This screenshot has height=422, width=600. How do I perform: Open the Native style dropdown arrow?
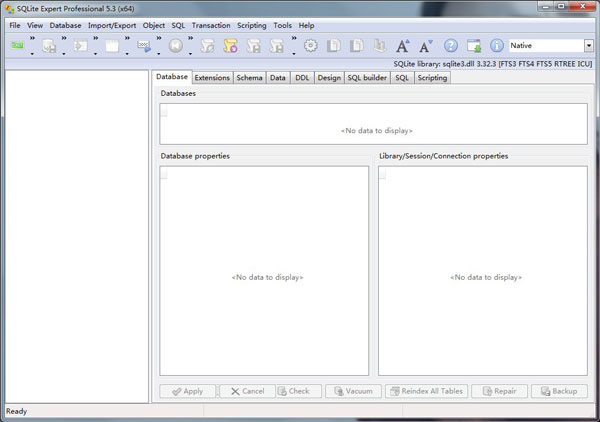pos(589,46)
